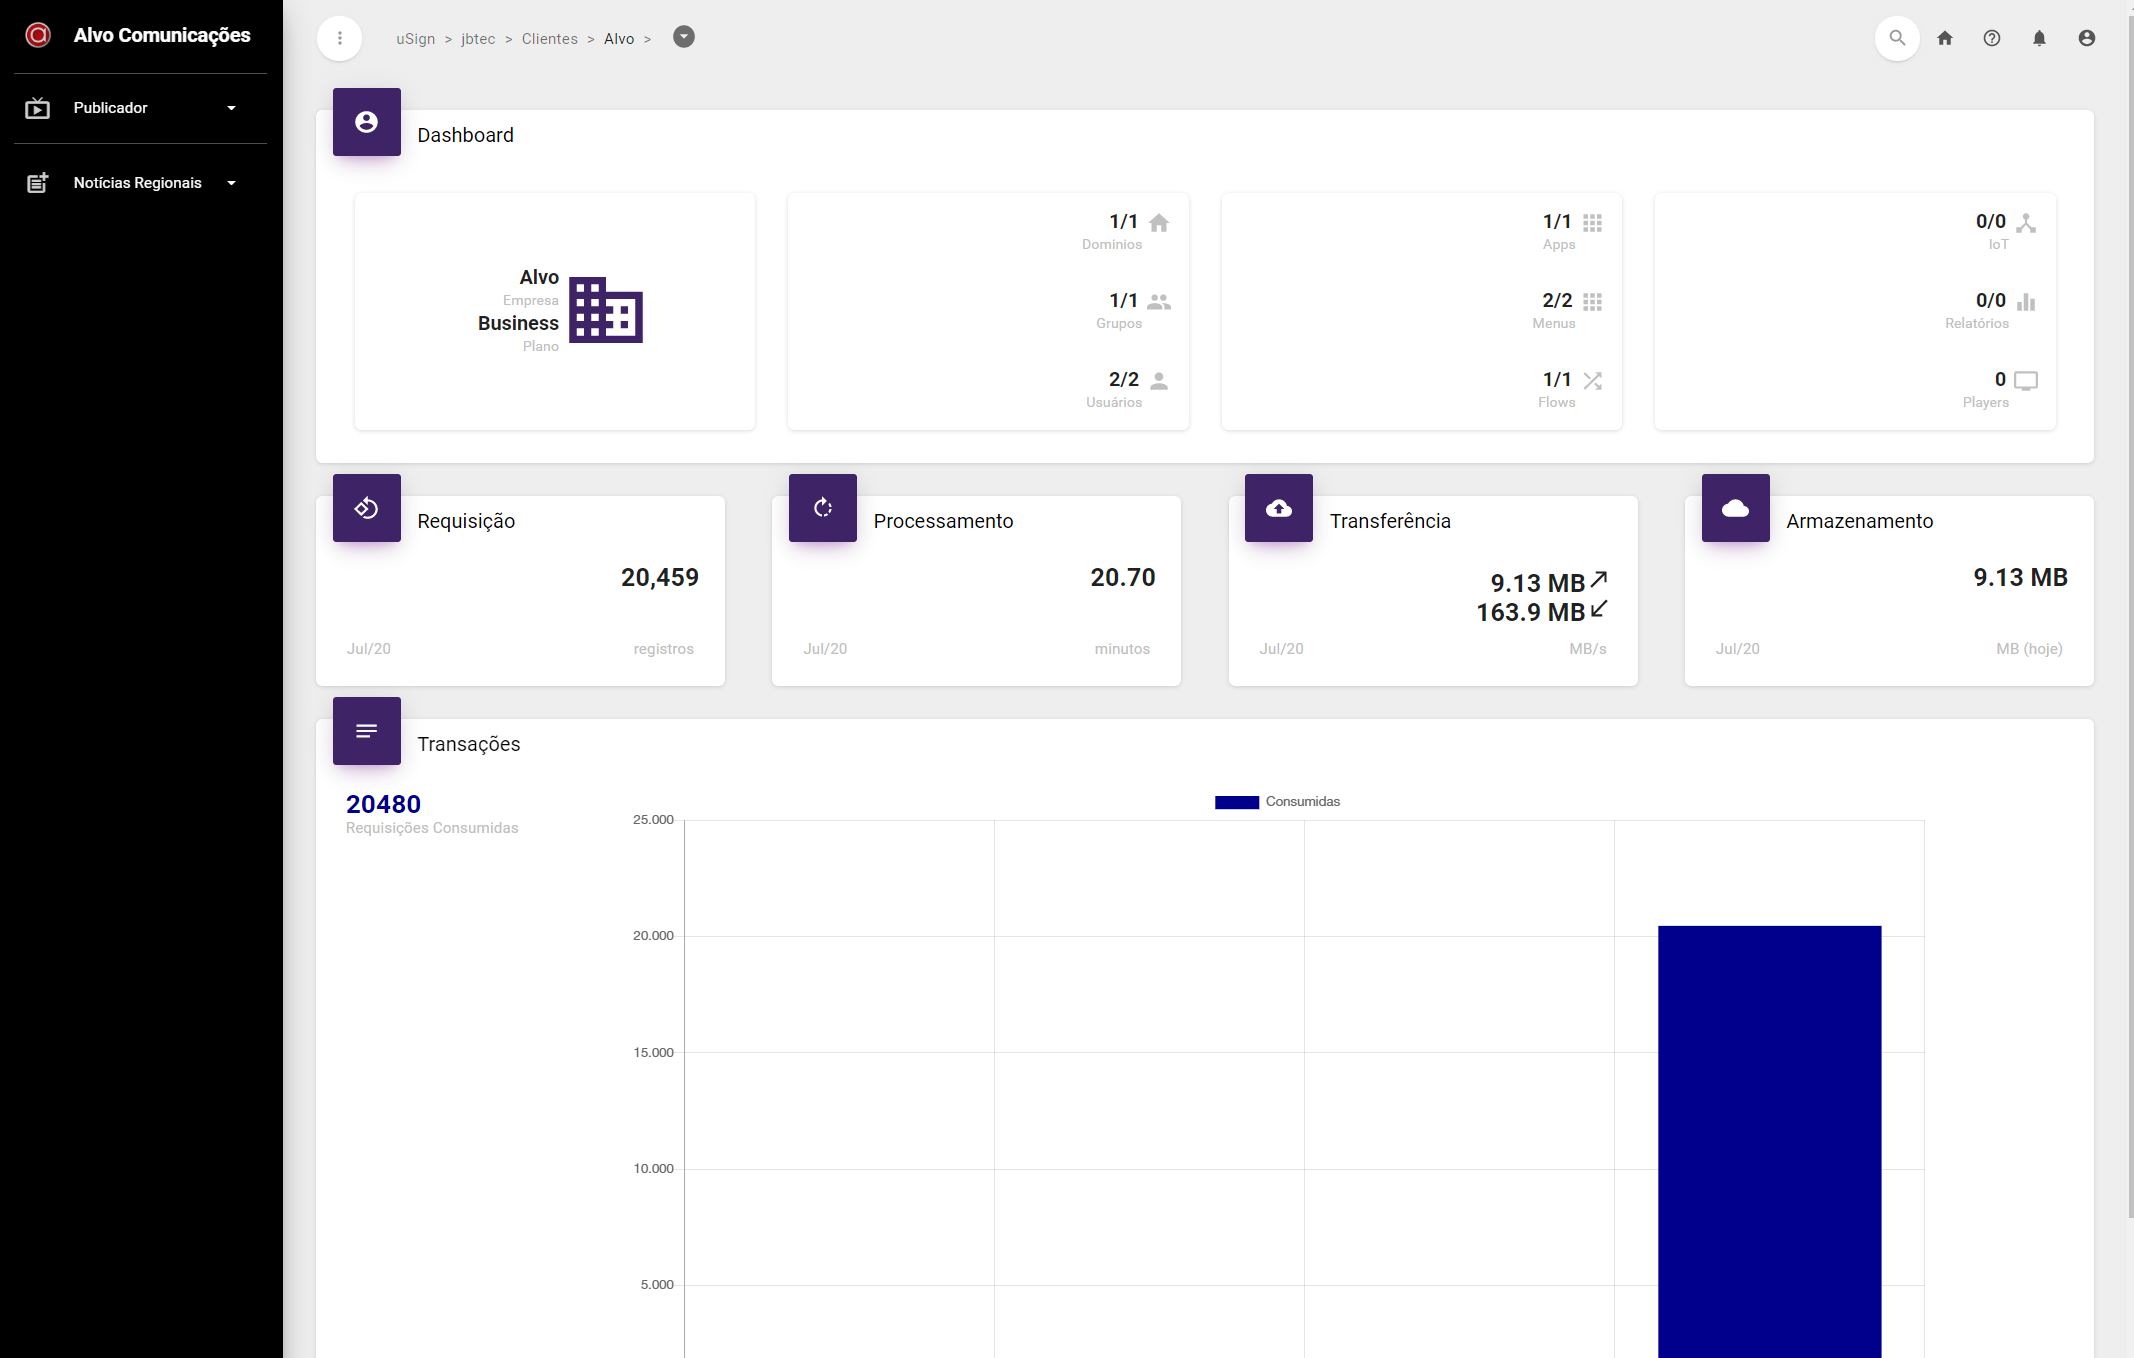Click the 9.13 MB Armazenamento value
2134x1358 pixels.
pyautogui.click(x=2020, y=578)
